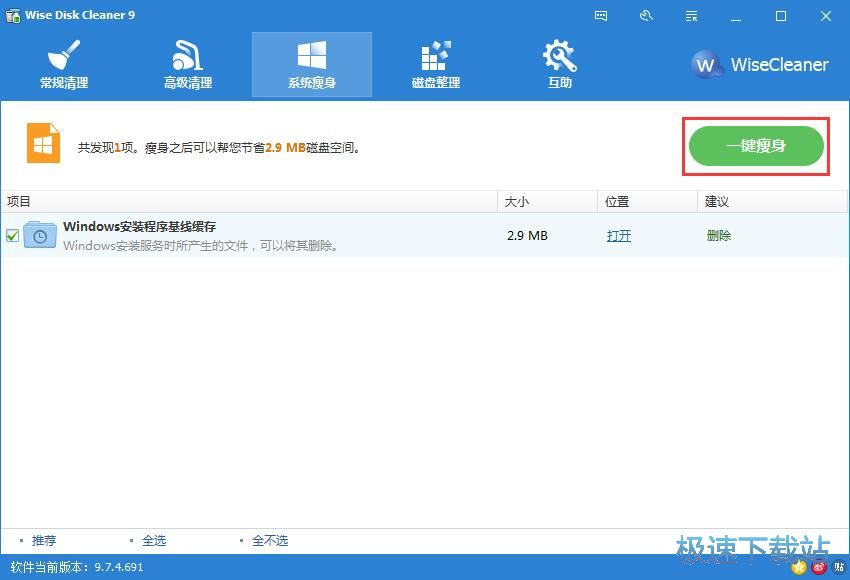Click the 位置 column header
Viewport: 850px width, 580px height.
tap(647, 202)
